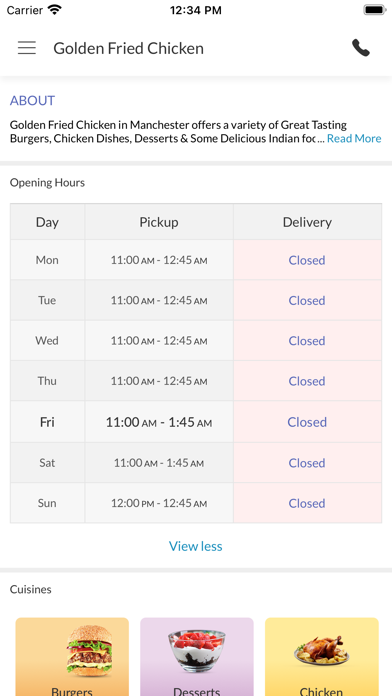The height and width of the screenshot is (696, 392).
Task: Click Closed status for Sunday delivery
Action: coord(307,503)
